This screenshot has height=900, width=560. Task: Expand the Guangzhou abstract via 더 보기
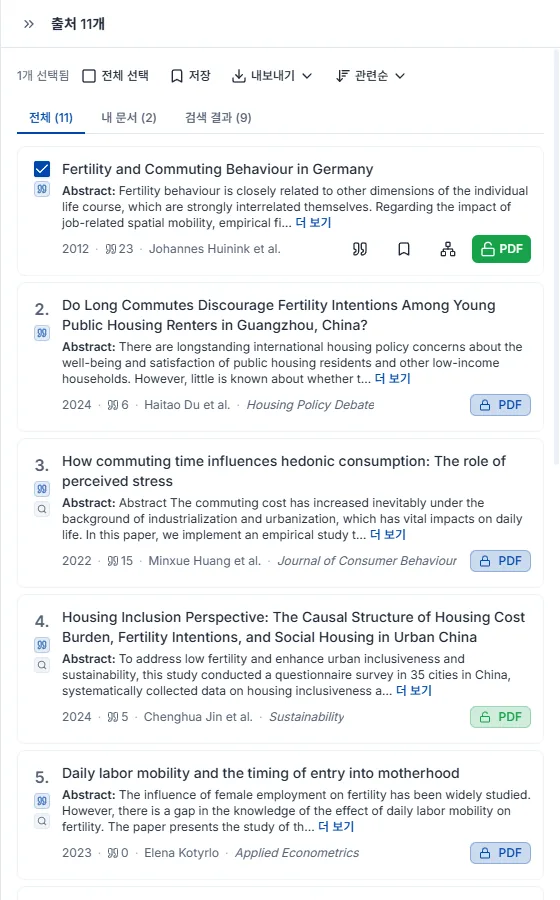[392, 379]
